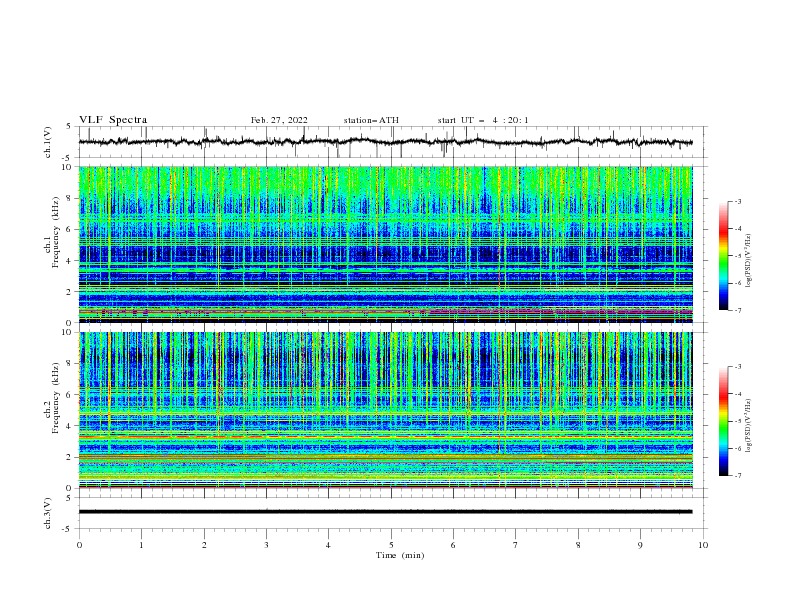Click the ch.1 spectrogram panel
This screenshot has width=792, height=612.
coord(386,244)
